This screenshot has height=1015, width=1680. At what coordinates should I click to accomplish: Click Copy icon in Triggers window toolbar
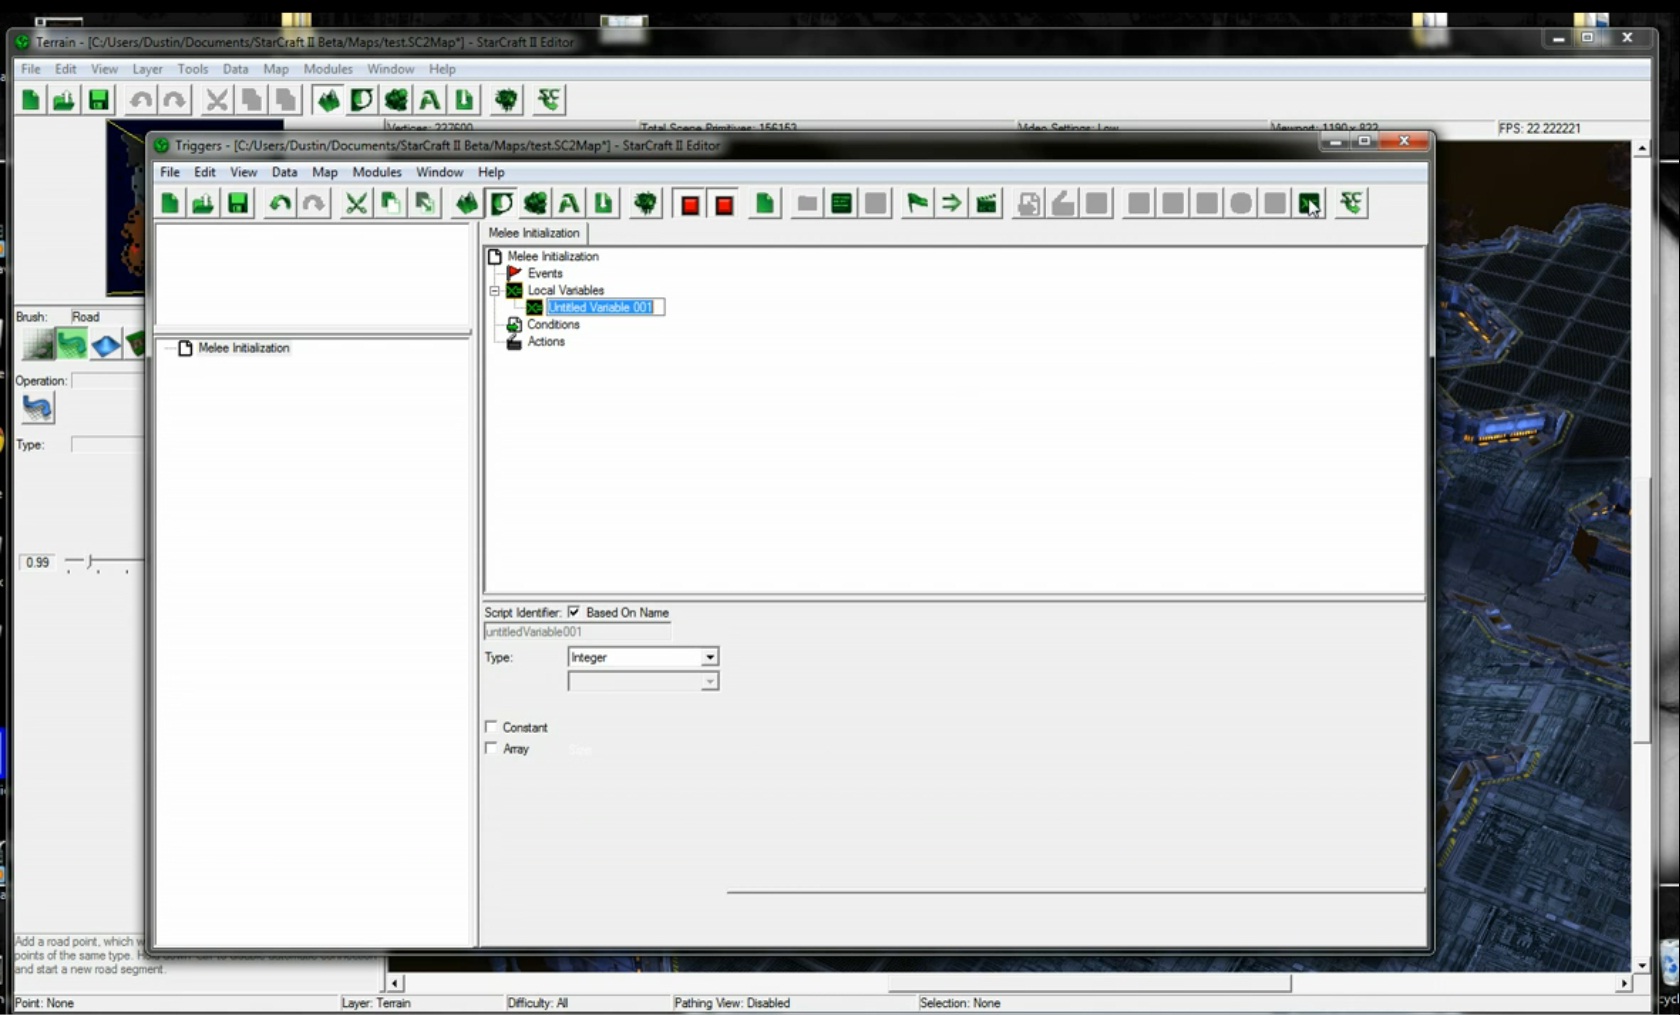click(x=390, y=204)
